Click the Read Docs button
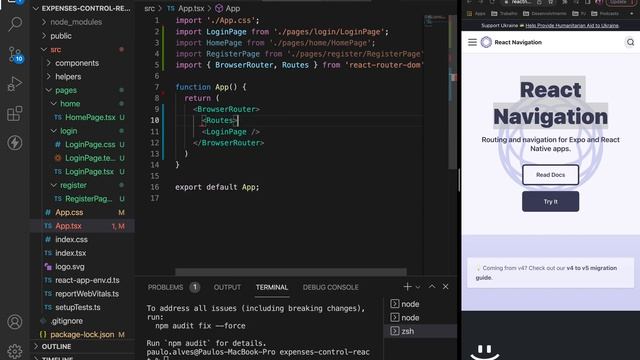Viewport: 640px width, 360px height. coord(550,175)
